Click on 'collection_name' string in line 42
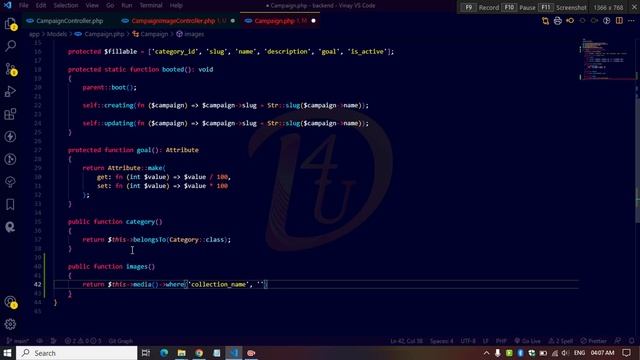This screenshot has height=360, width=640. [x=218, y=284]
